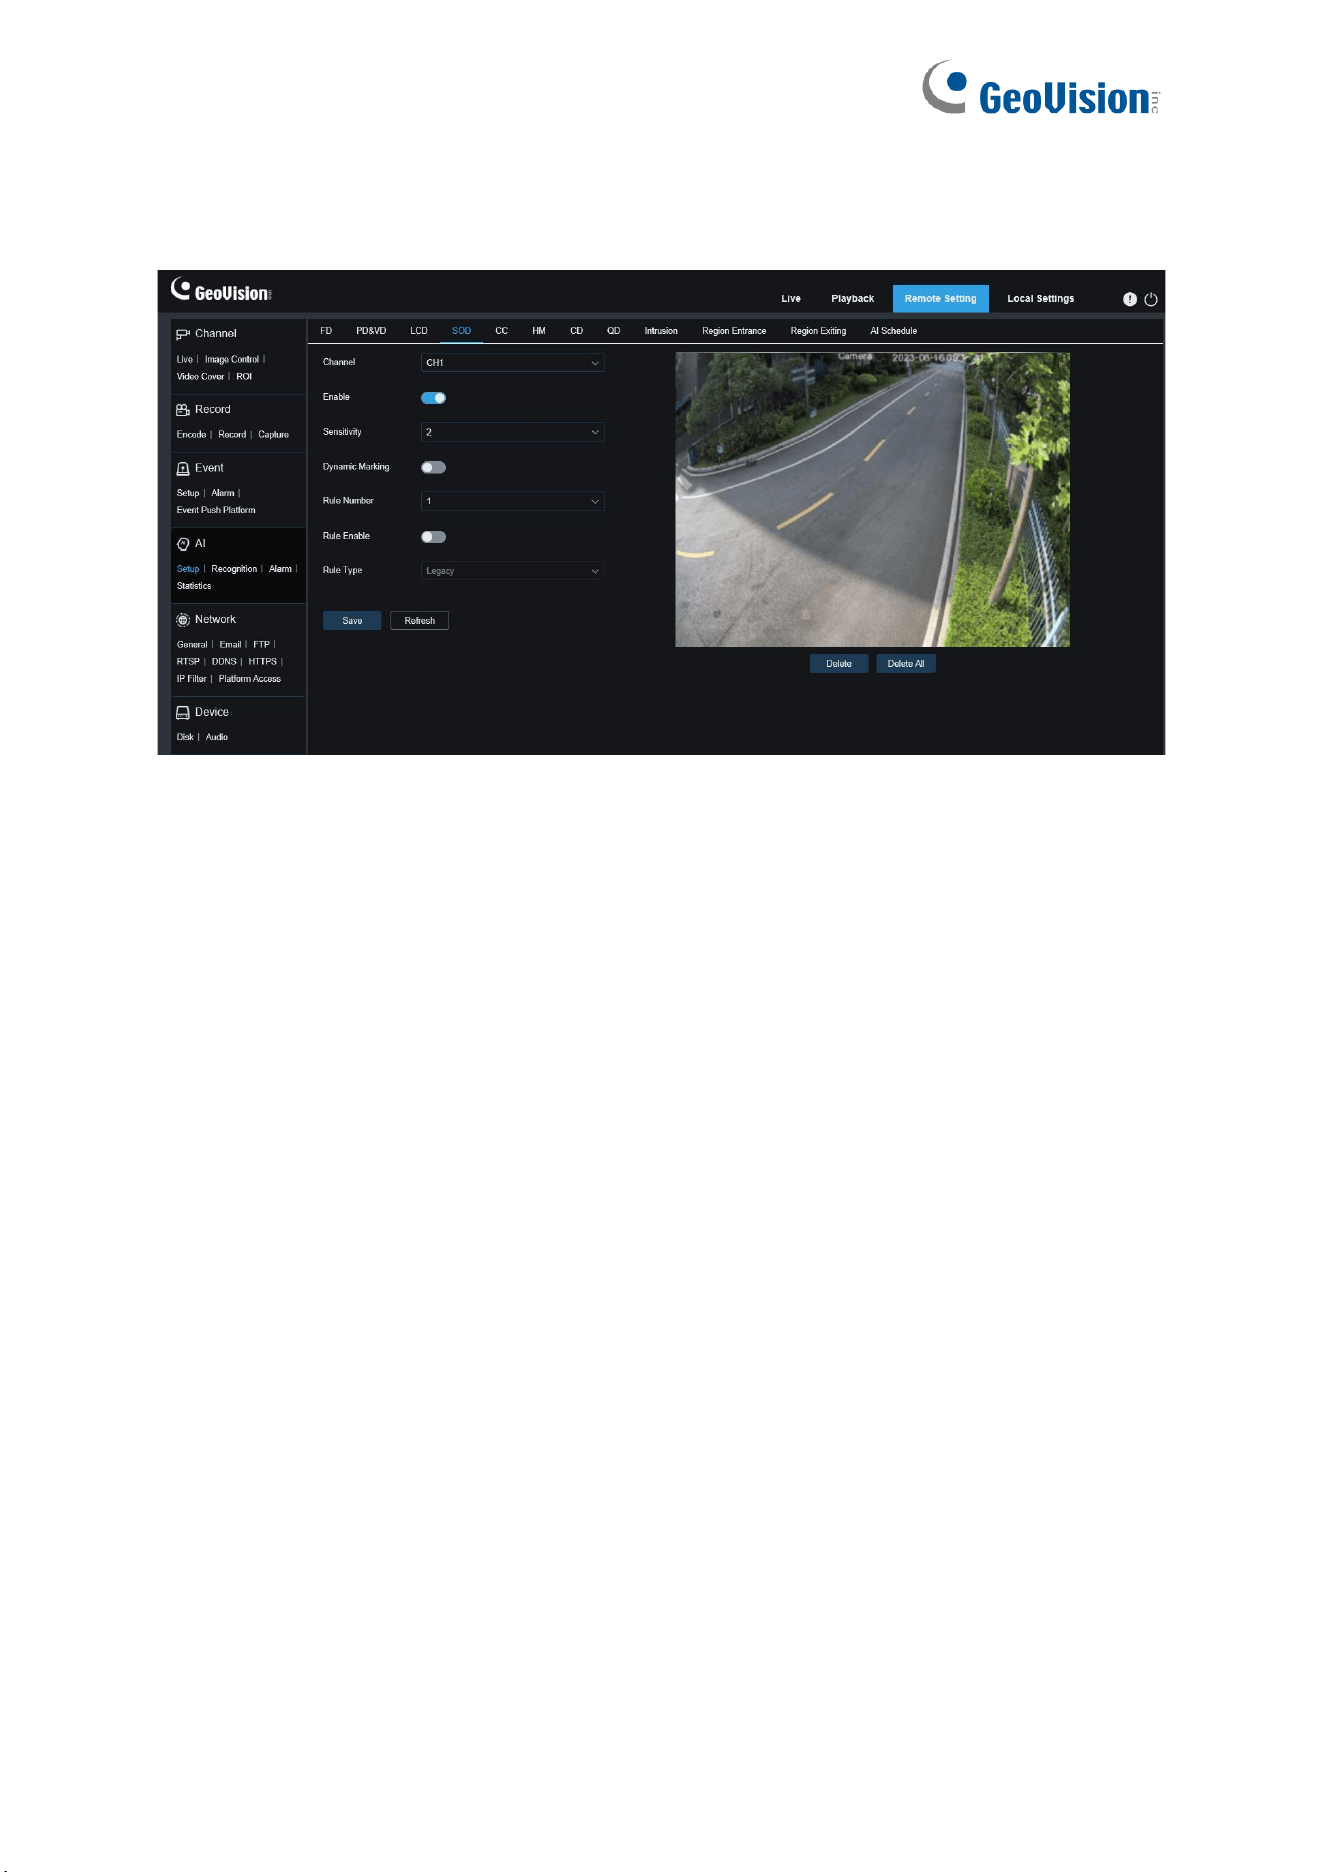Open Recognition under AI
Image resolution: width=1324 pixels, height=1872 pixels.
coord(234,569)
